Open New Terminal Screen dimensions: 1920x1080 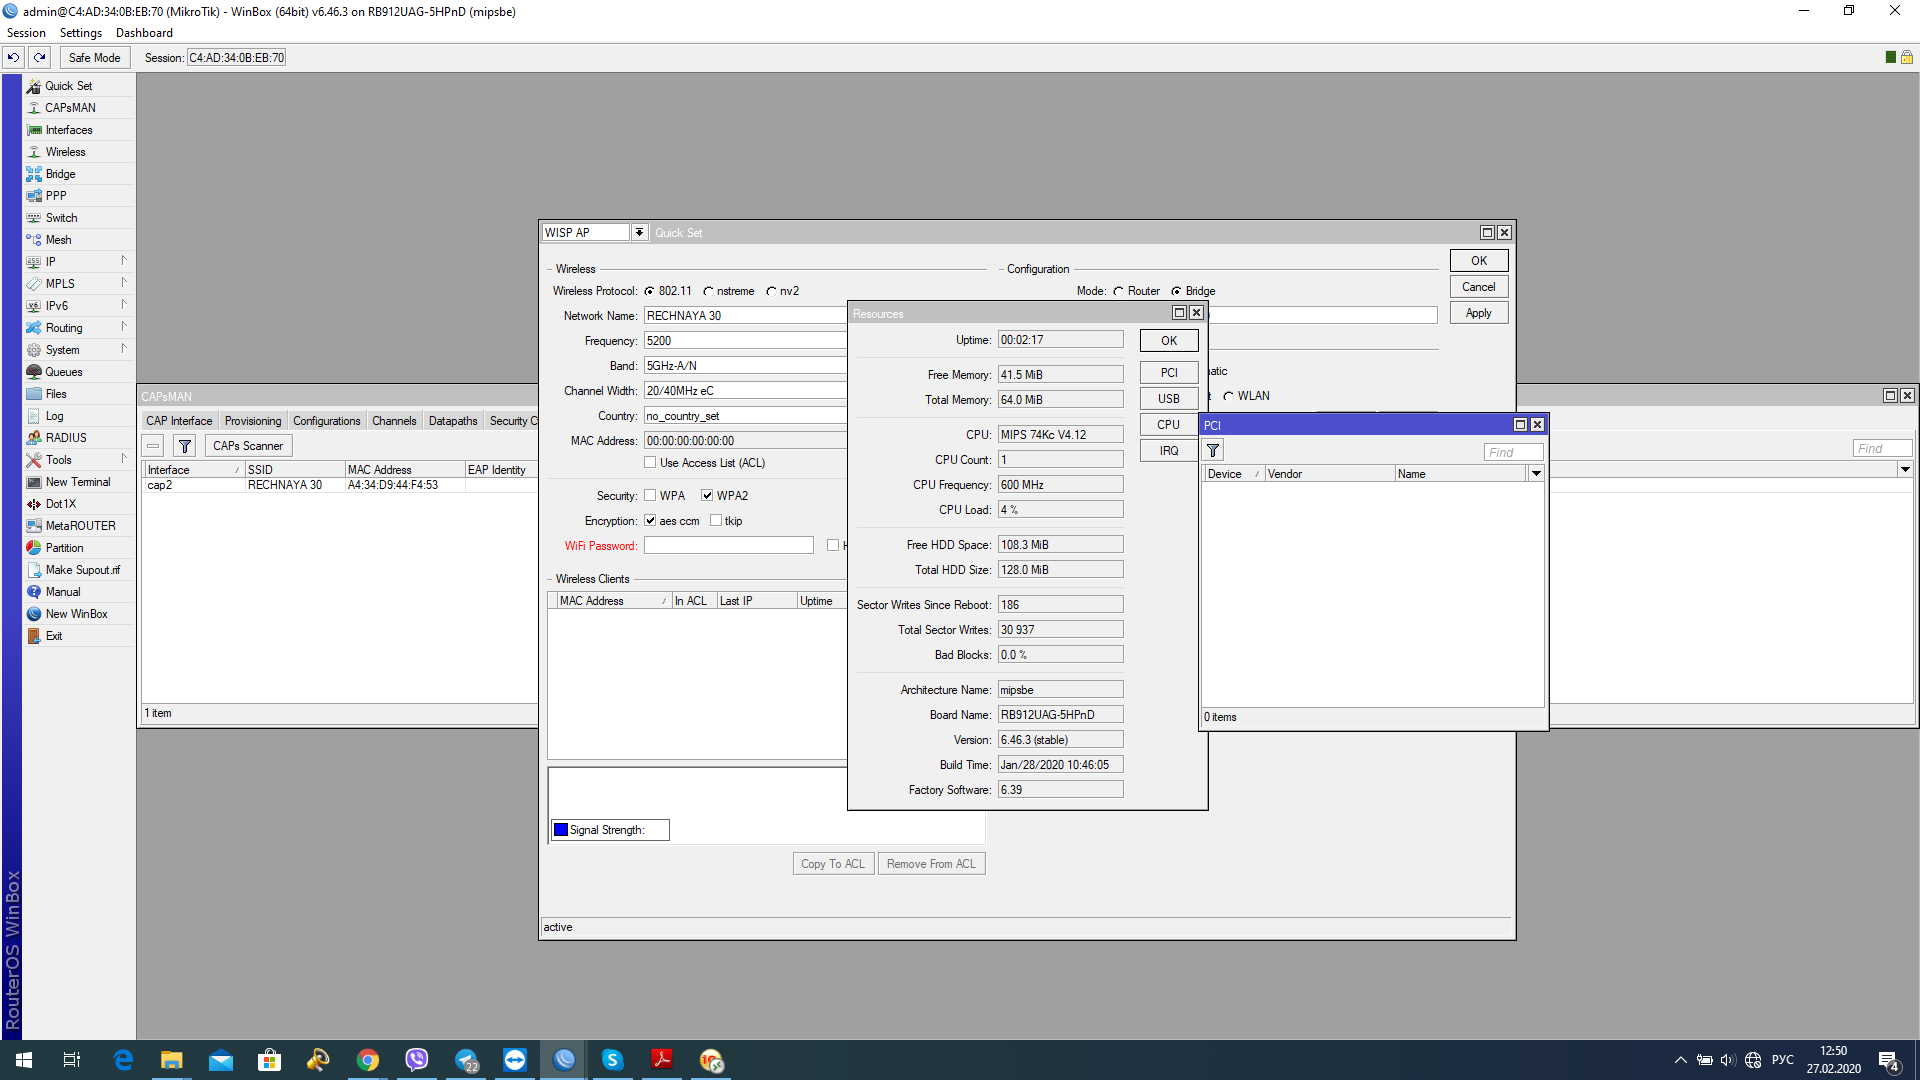[78, 482]
